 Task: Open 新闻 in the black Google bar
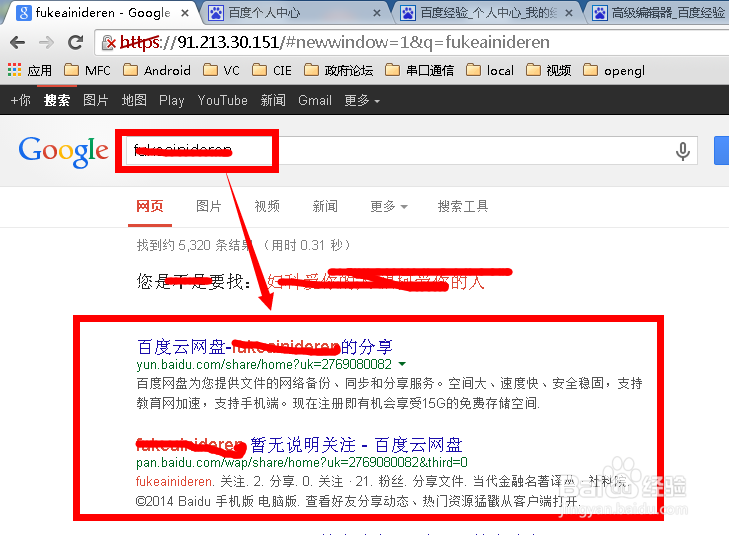273,100
